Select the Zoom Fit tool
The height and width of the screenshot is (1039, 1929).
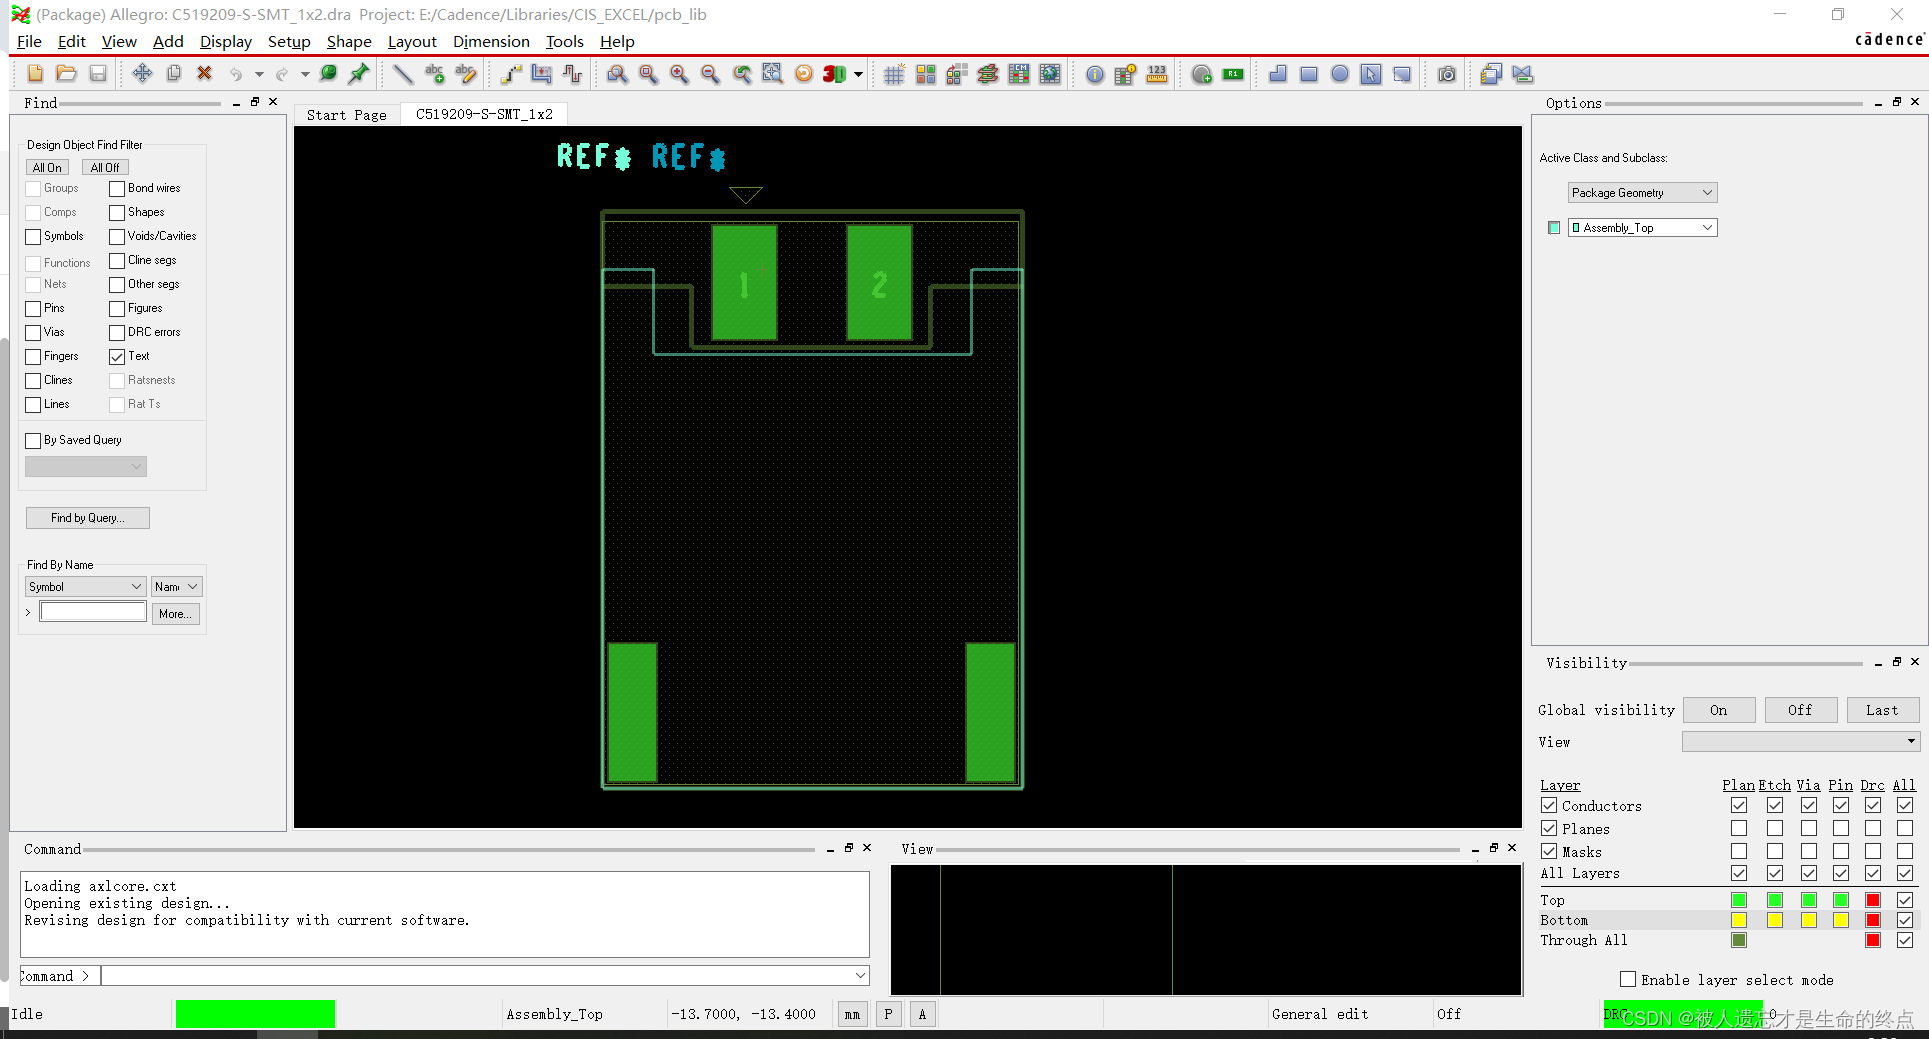pos(617,74)
